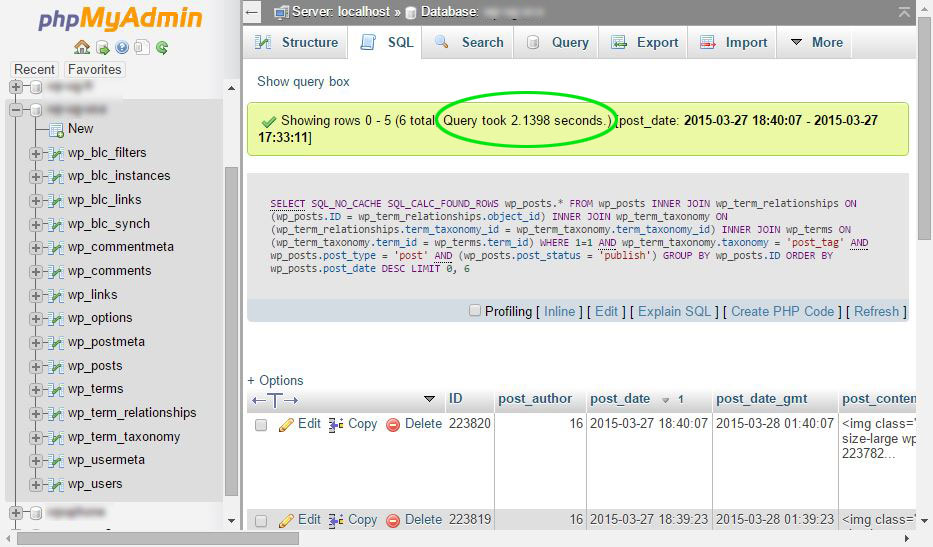Click the main page vertical scrollbar
The height and width of the screenshot is (547, 933).
(924, 128)
